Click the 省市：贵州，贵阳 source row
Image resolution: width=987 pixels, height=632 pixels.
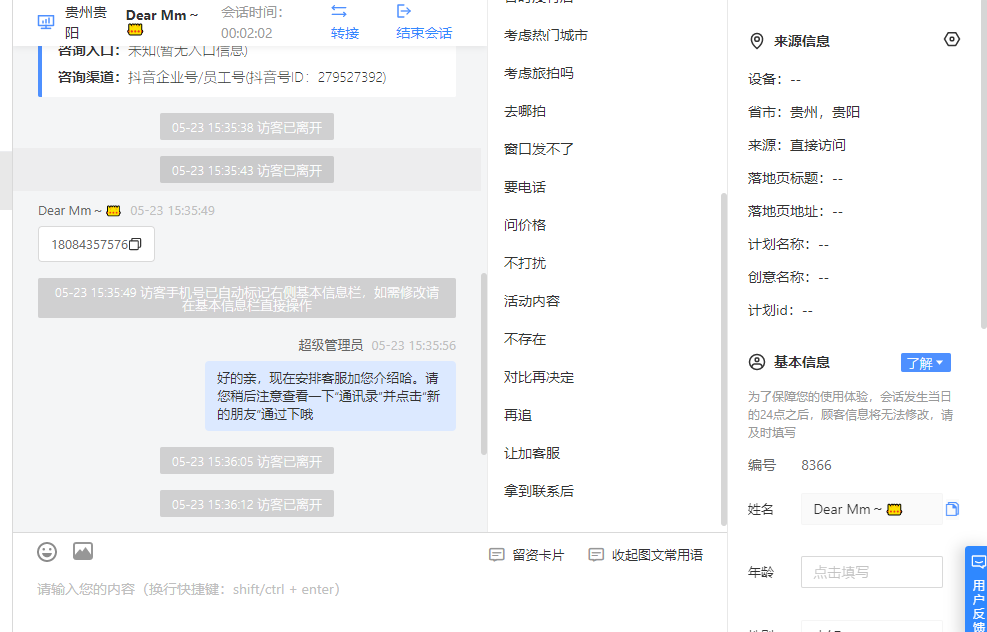804,112
